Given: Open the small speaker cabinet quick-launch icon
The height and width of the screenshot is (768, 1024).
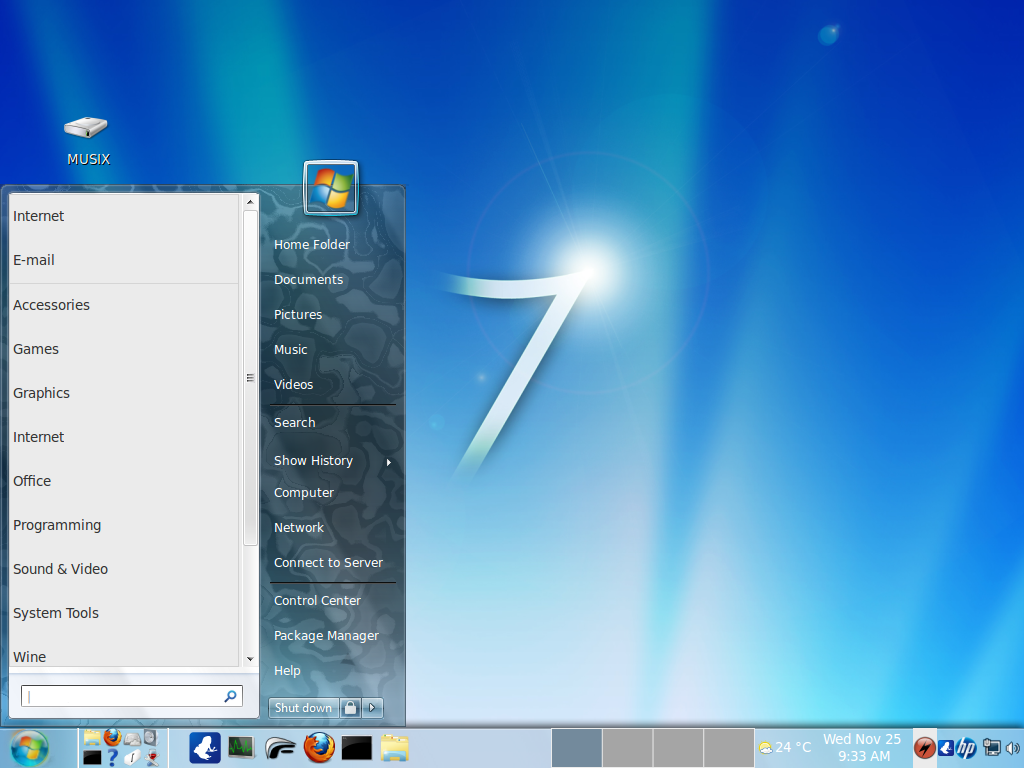Looking at the screenshot, I should [x=151, y=738].
